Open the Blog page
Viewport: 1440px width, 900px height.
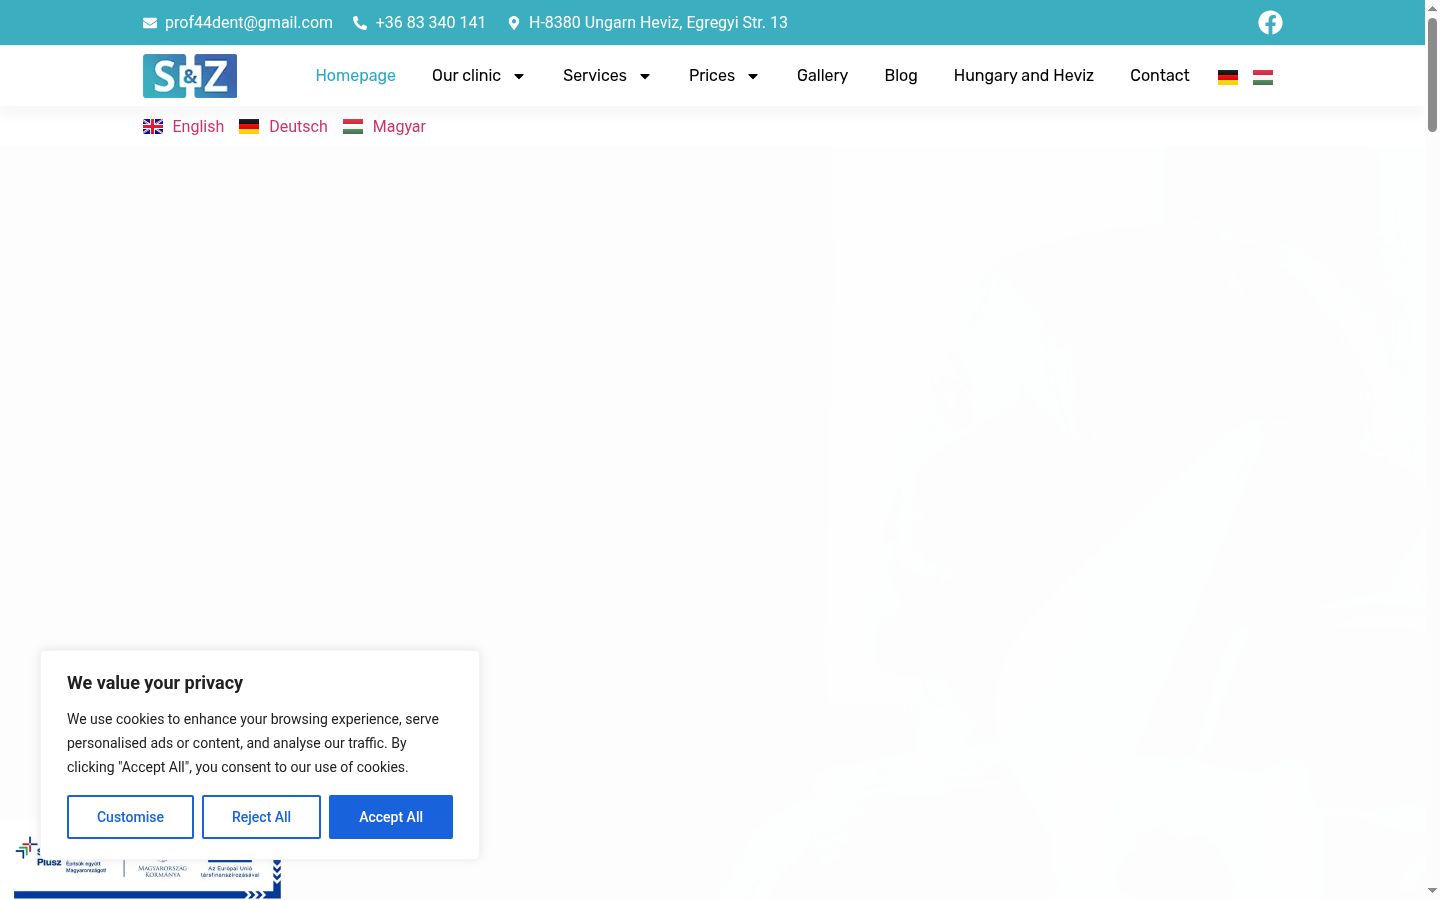pyautogui.click(x=901, y=76)
